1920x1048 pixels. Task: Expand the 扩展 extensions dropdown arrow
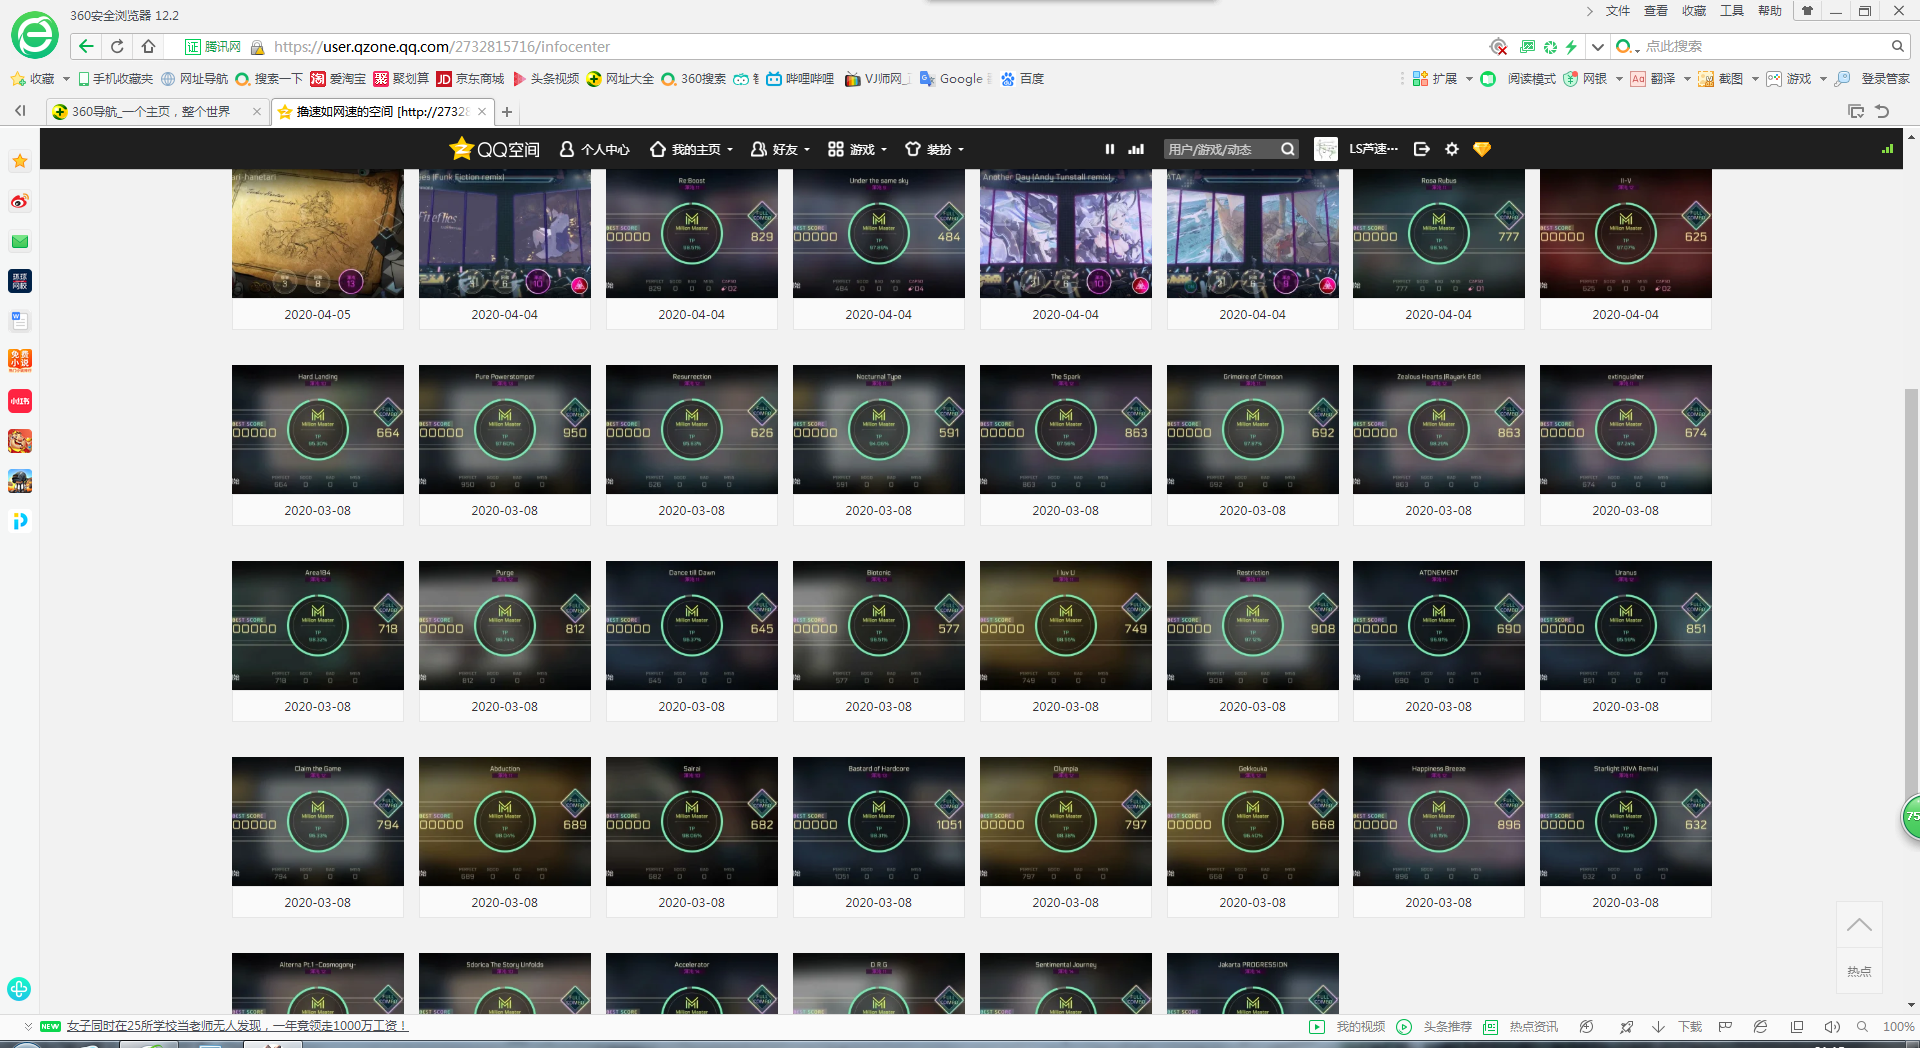pos(1469,79)
